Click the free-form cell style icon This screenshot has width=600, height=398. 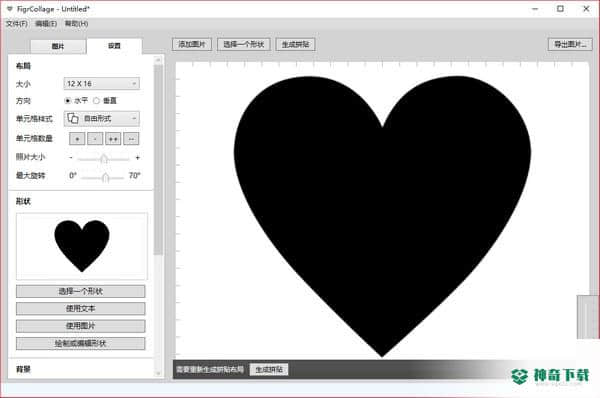[x=73, y=118]
